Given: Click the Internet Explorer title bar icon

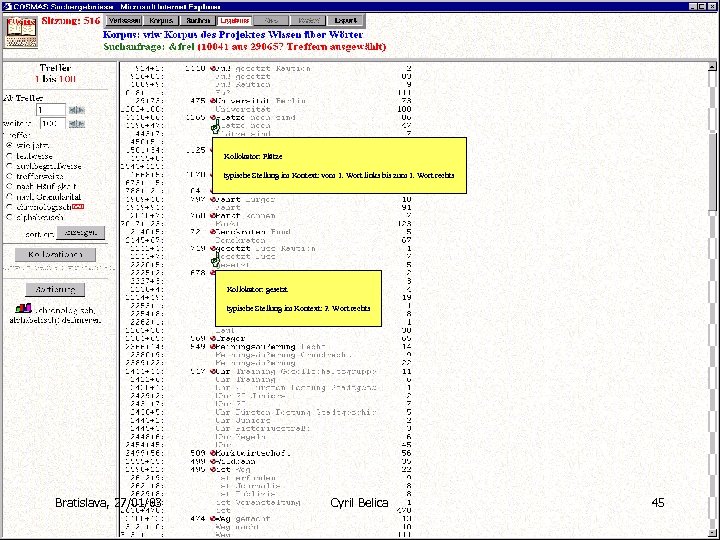Looking at the screenshot, I should click(x=7, y=6).
